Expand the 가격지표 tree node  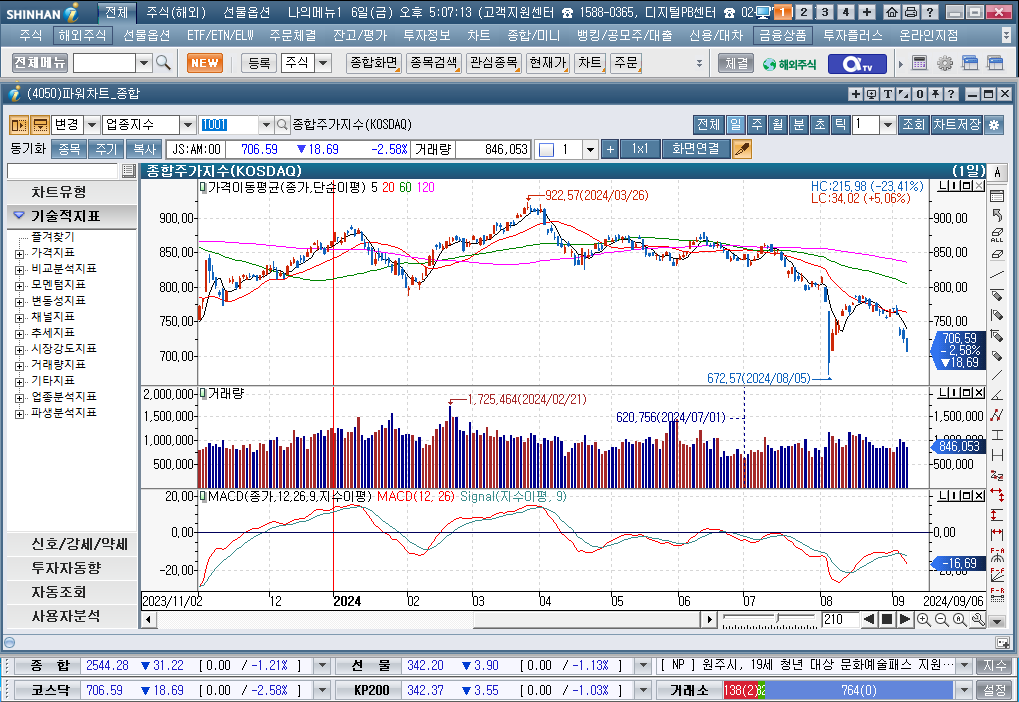coord(19,254)
